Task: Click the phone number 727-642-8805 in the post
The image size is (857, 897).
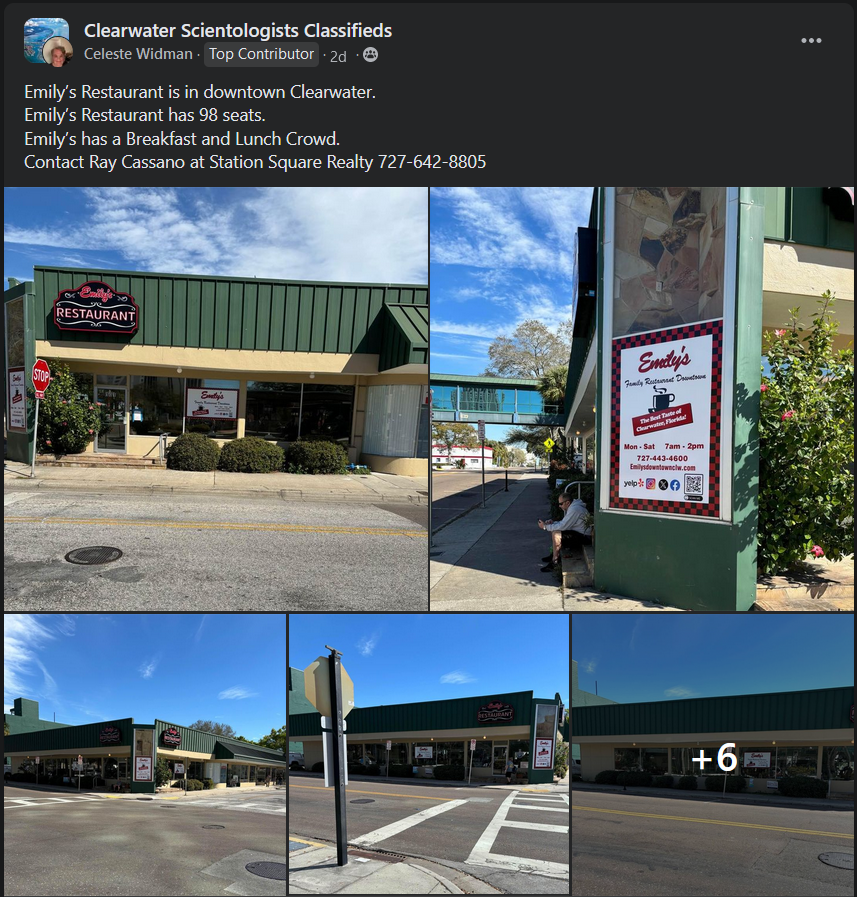Action: (x=432, y=162)
